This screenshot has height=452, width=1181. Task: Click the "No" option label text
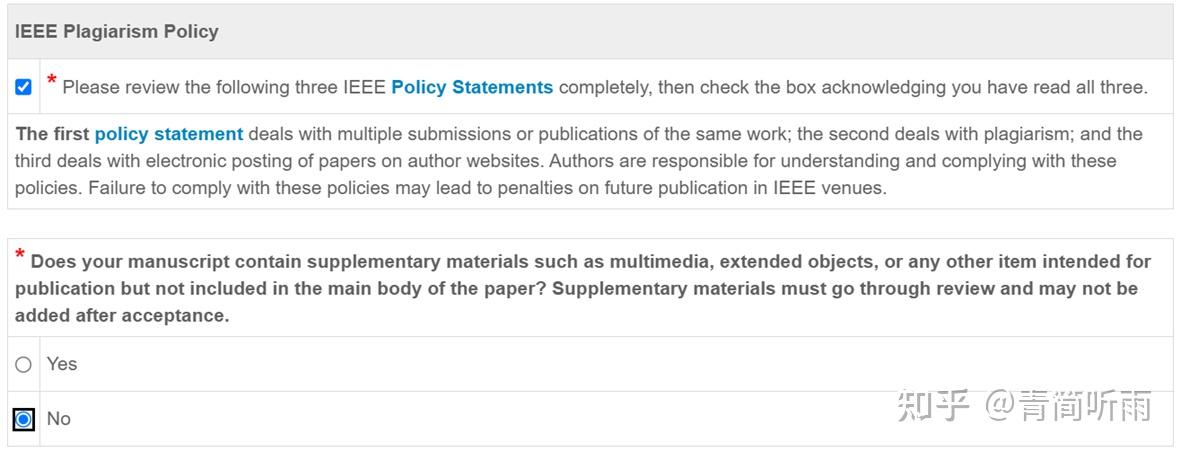tap(59, 419)
